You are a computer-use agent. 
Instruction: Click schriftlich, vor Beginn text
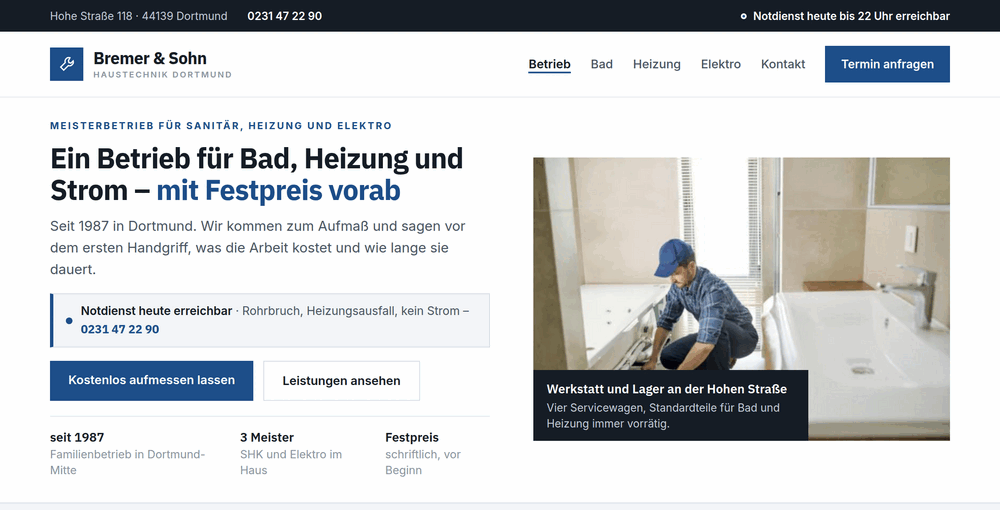tap(423, 462)
